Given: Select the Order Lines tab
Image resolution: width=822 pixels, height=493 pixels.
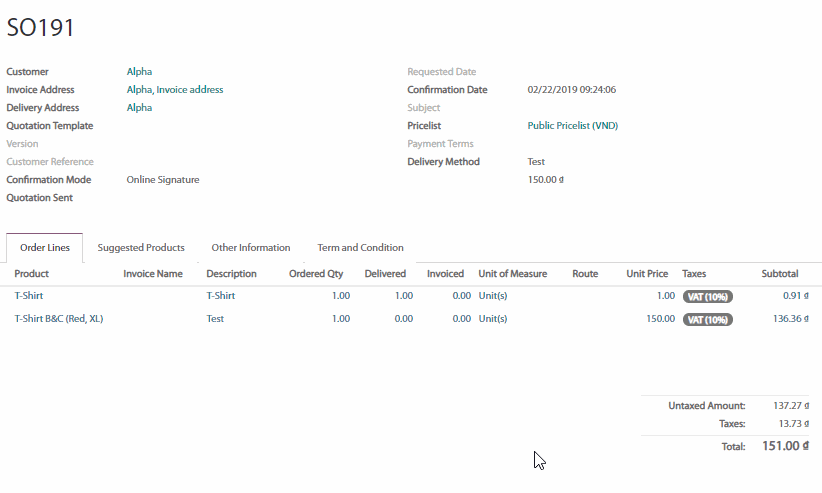Looking at the screenshot, I should coord(45,248).
